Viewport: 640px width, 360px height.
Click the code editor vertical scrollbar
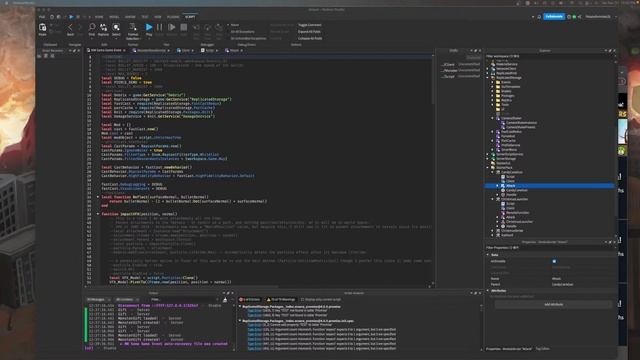click(433, 80)
